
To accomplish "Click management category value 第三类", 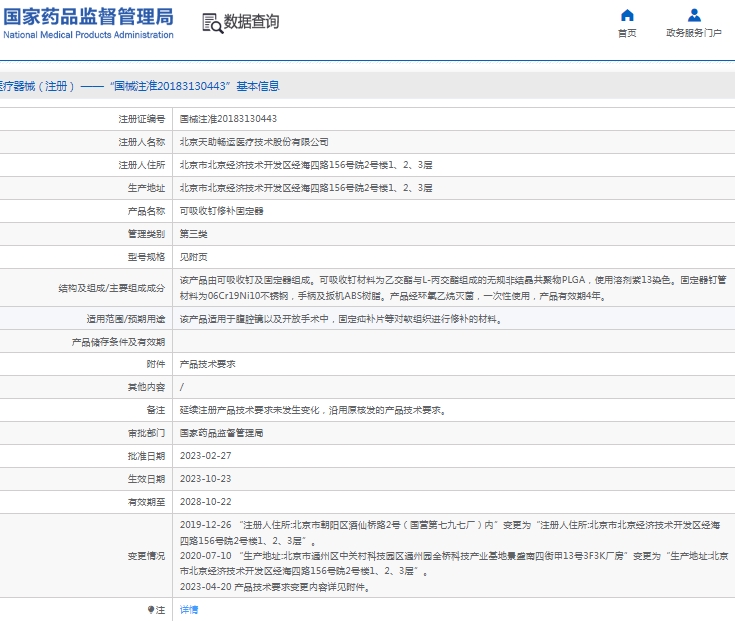I will coord(194,234).
